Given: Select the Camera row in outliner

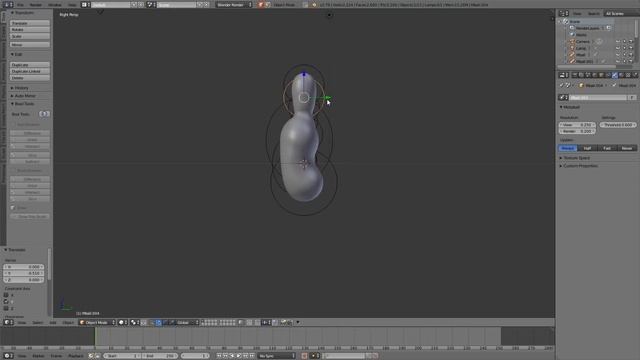Looking at the screenshot, I should pos(582,42).
